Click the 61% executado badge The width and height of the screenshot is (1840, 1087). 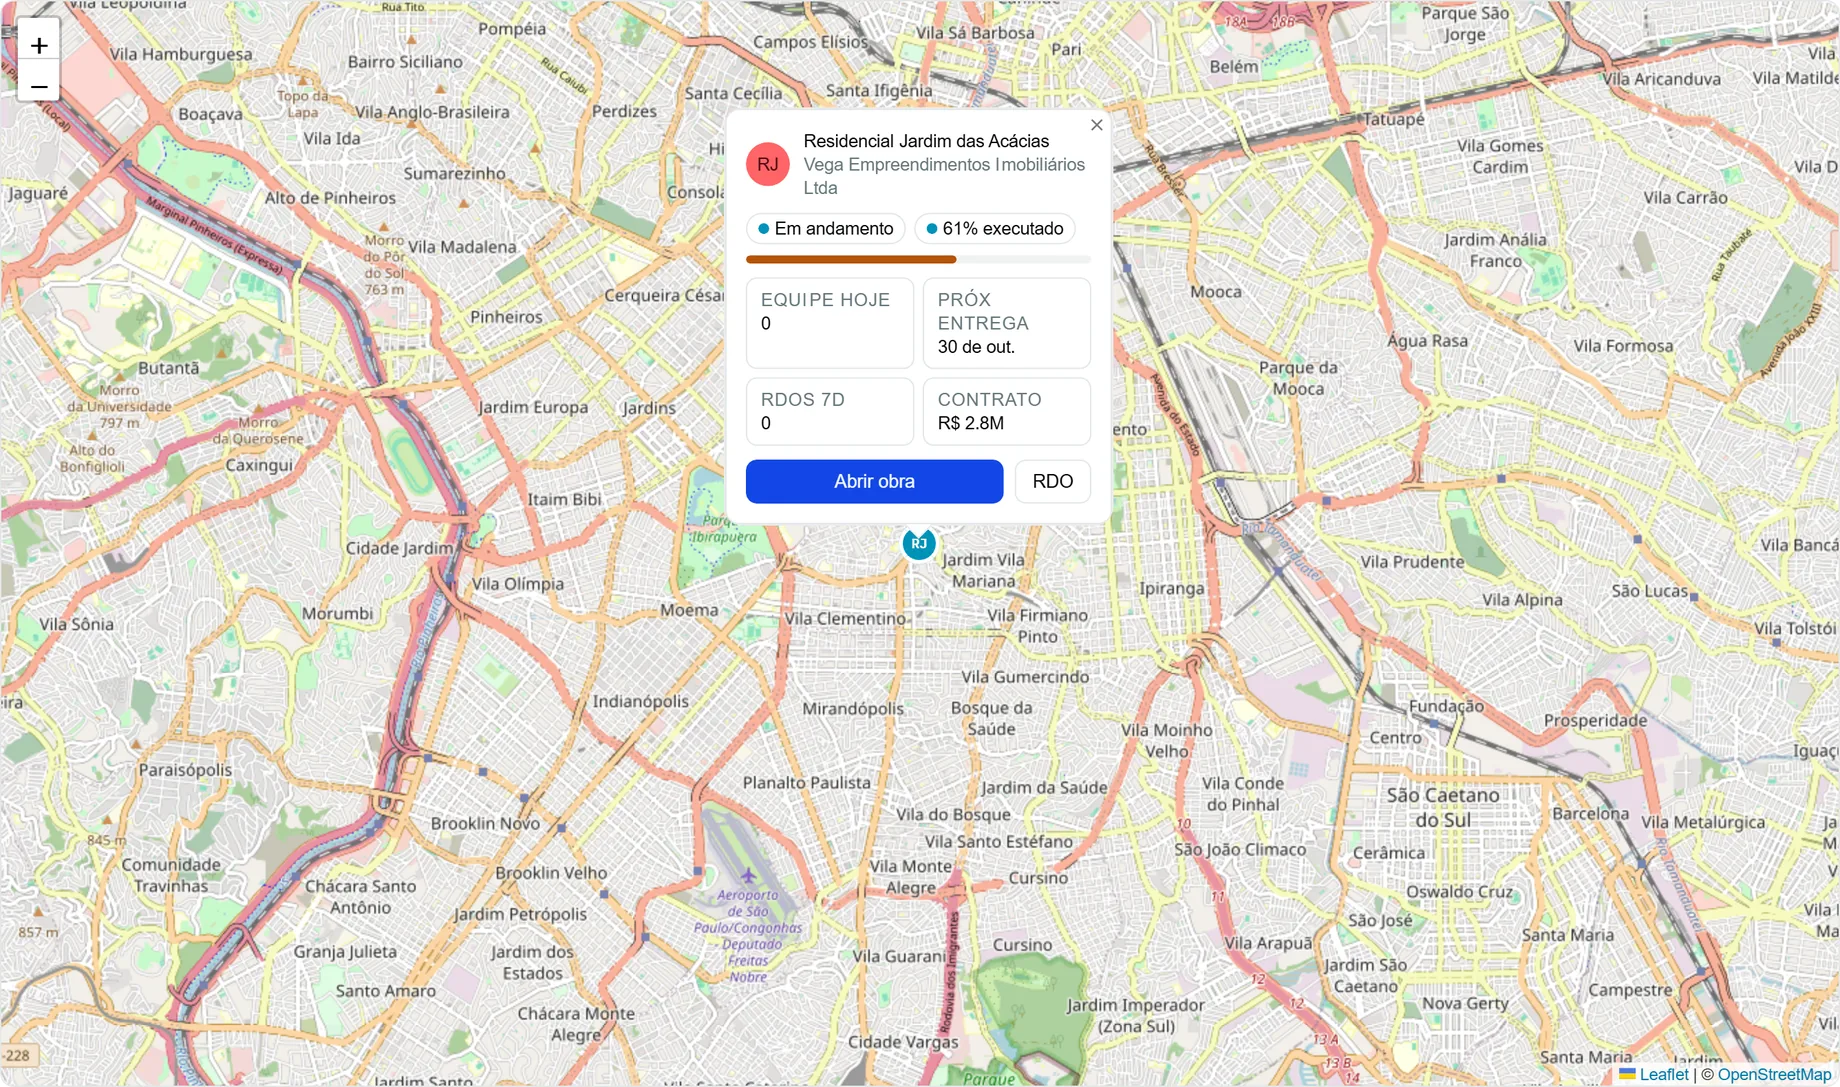(x=994, y=229)
